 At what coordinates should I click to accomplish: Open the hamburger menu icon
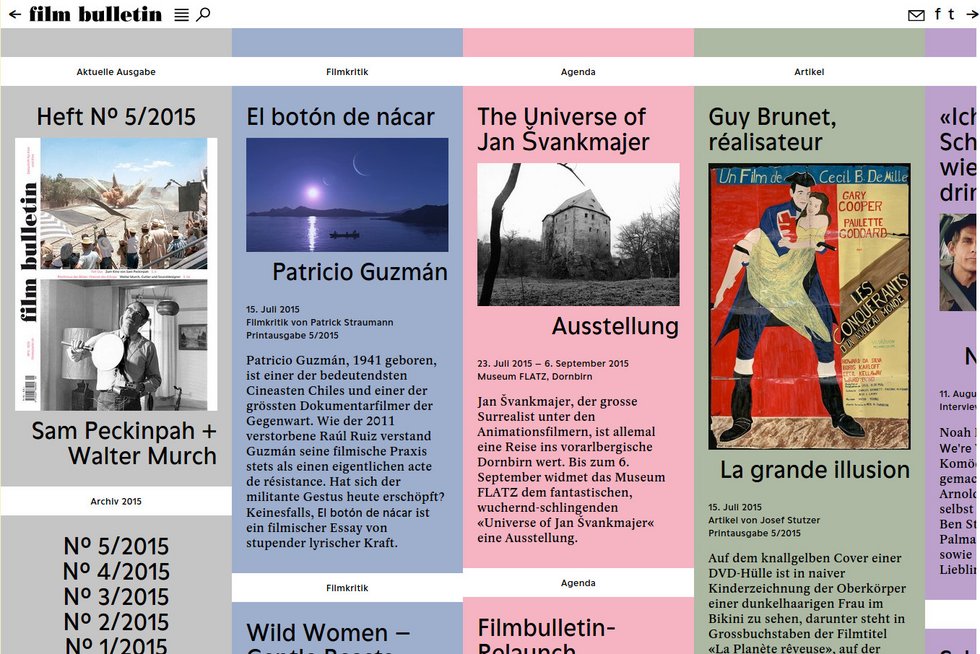pos(181,14)
